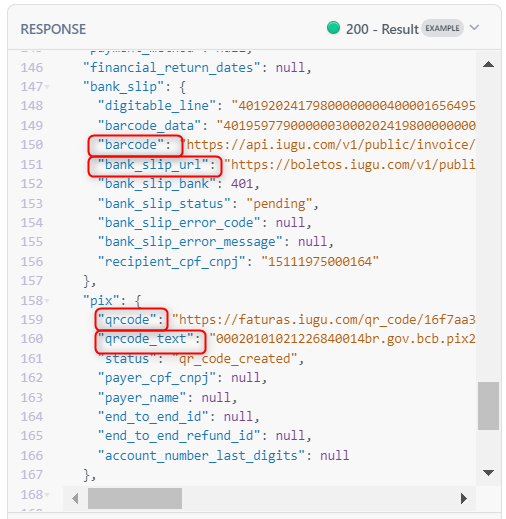Click the digitable_line number string value
Viewport: 506px width, 519px height.
pos(353,106)
